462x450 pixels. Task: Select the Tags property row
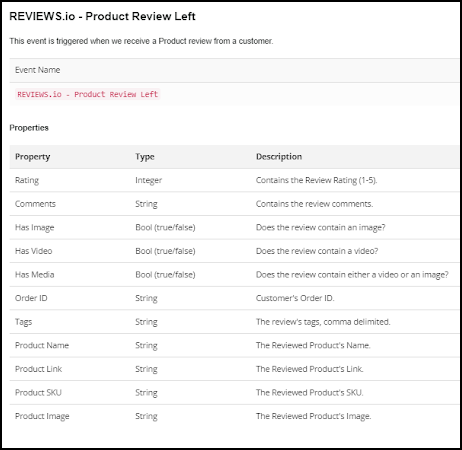click(x=234, y=322)
